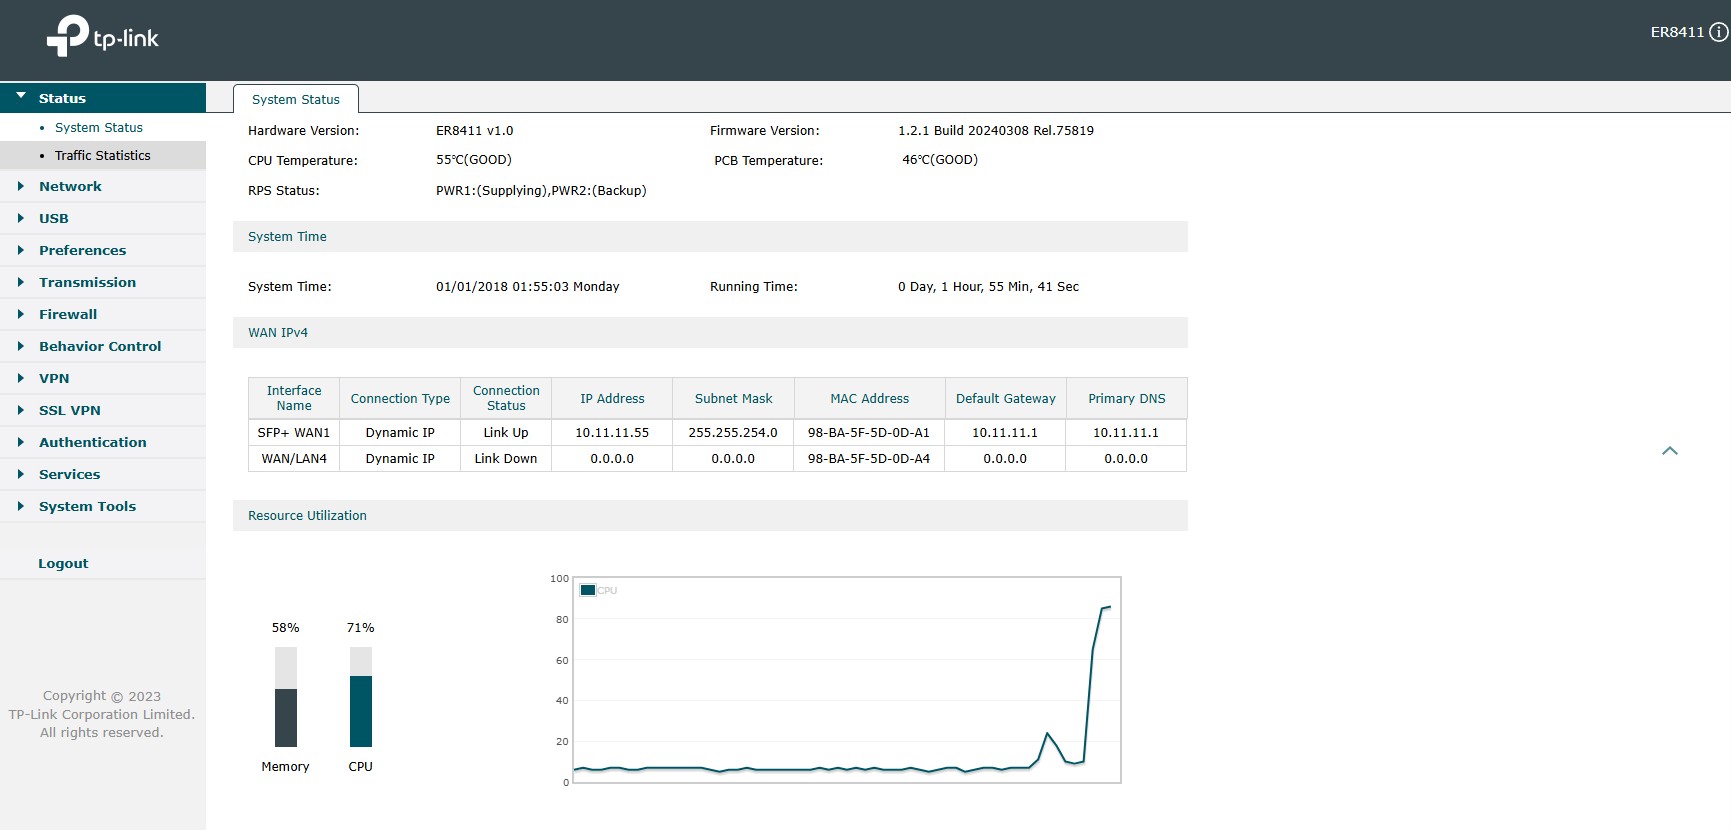
Task: Click the Memory usage bar
Action: [x=285, y=697]
